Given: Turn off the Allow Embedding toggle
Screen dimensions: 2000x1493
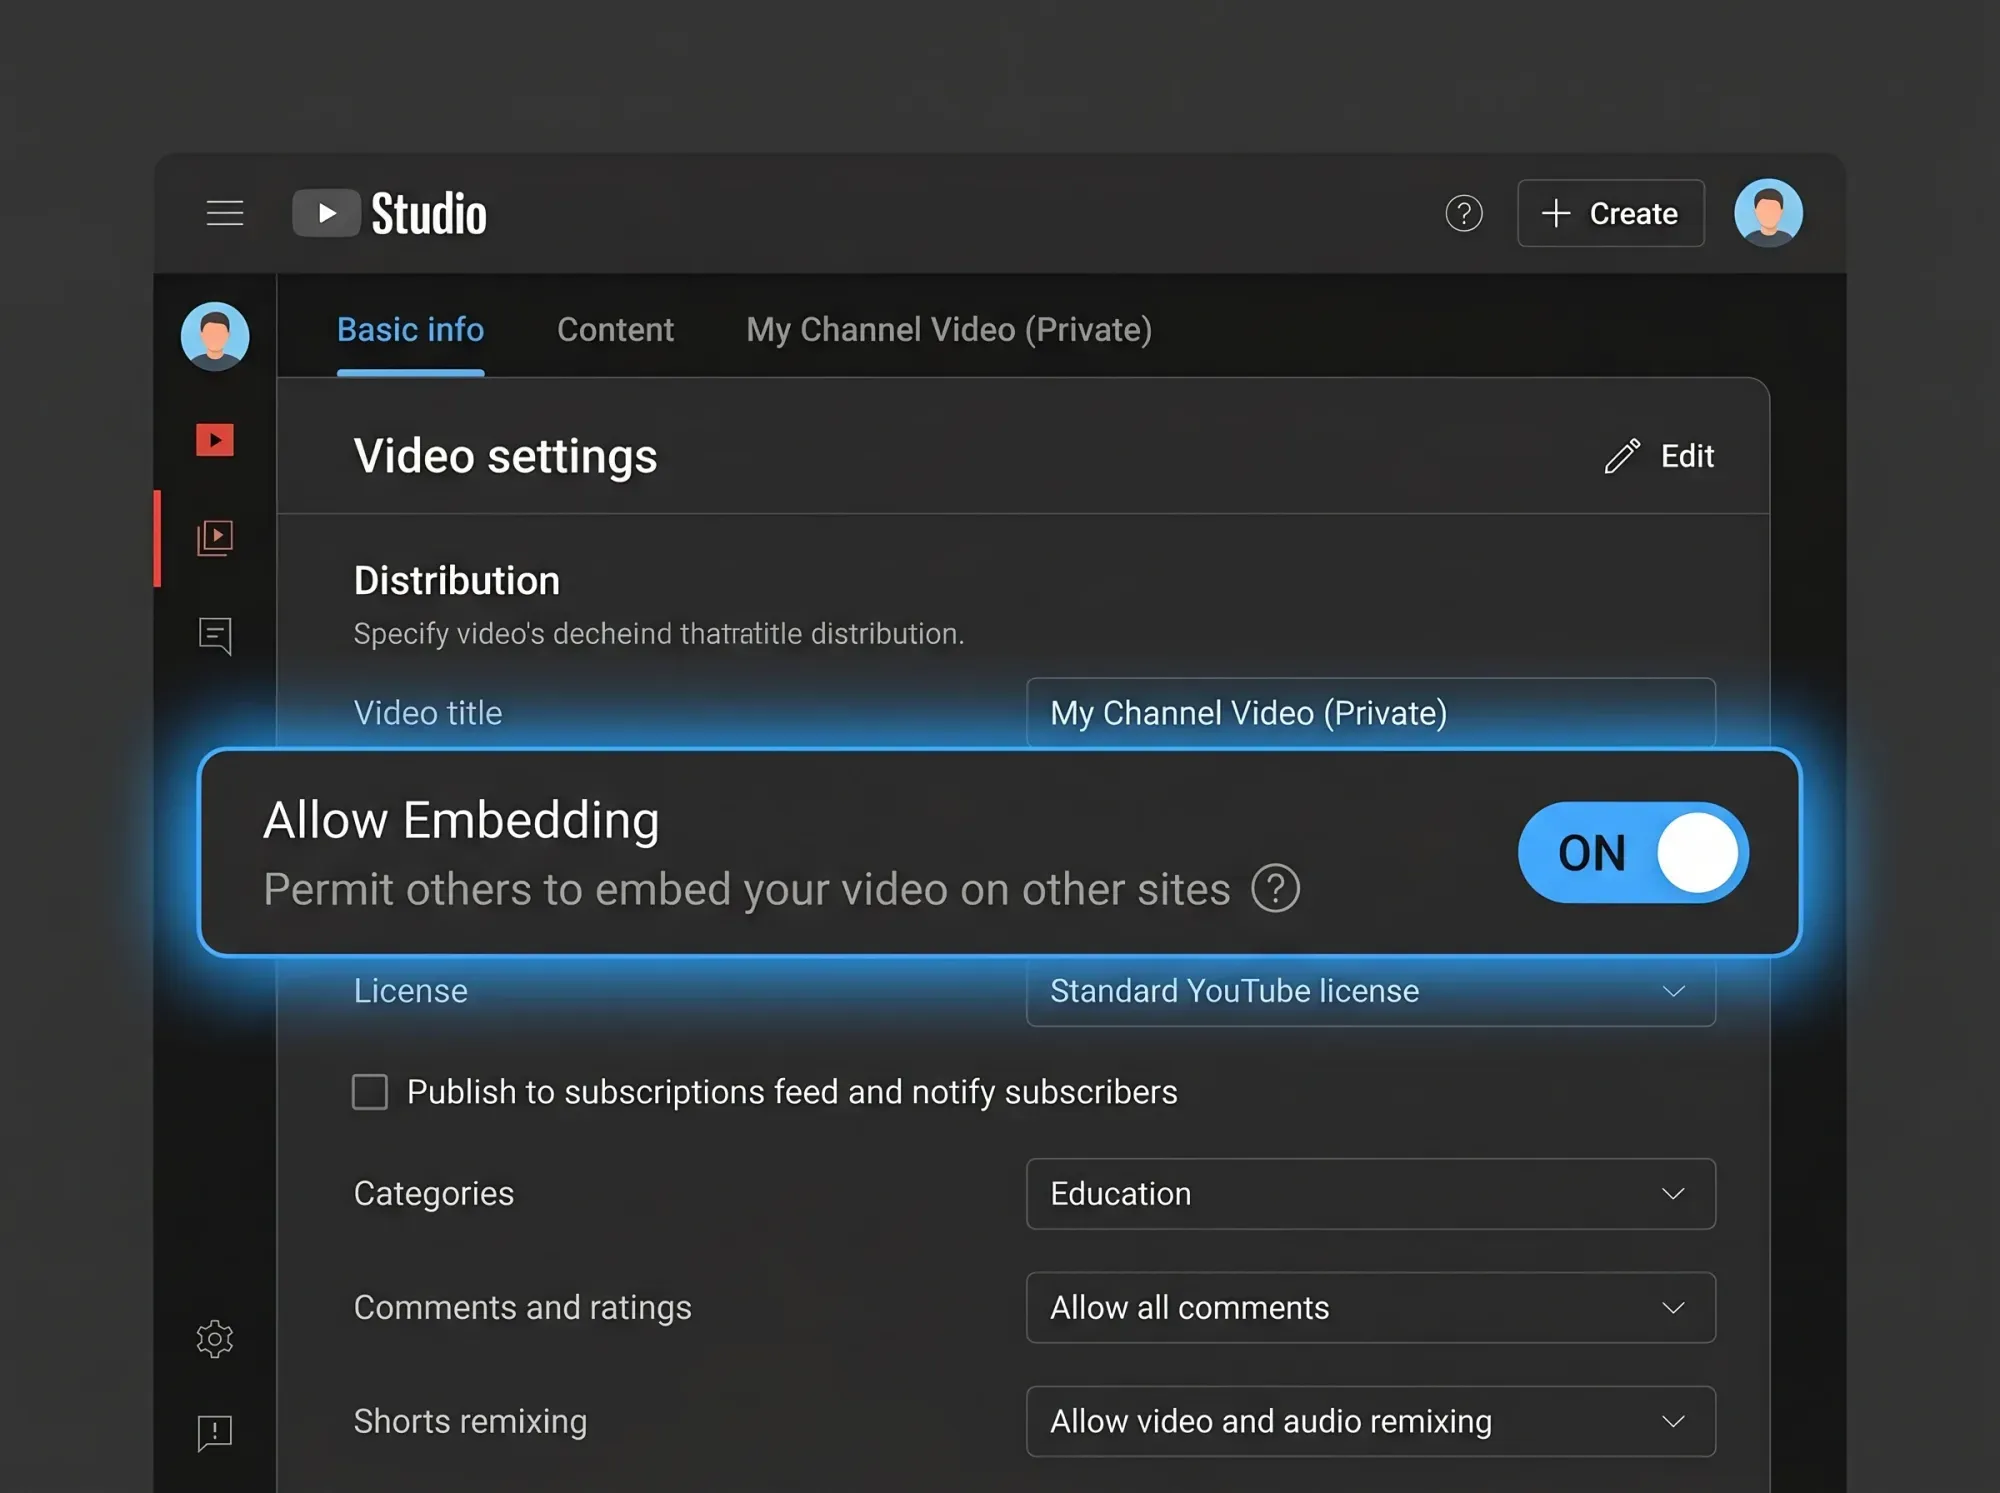Looking at the screenshot, I should [1632, 852].
